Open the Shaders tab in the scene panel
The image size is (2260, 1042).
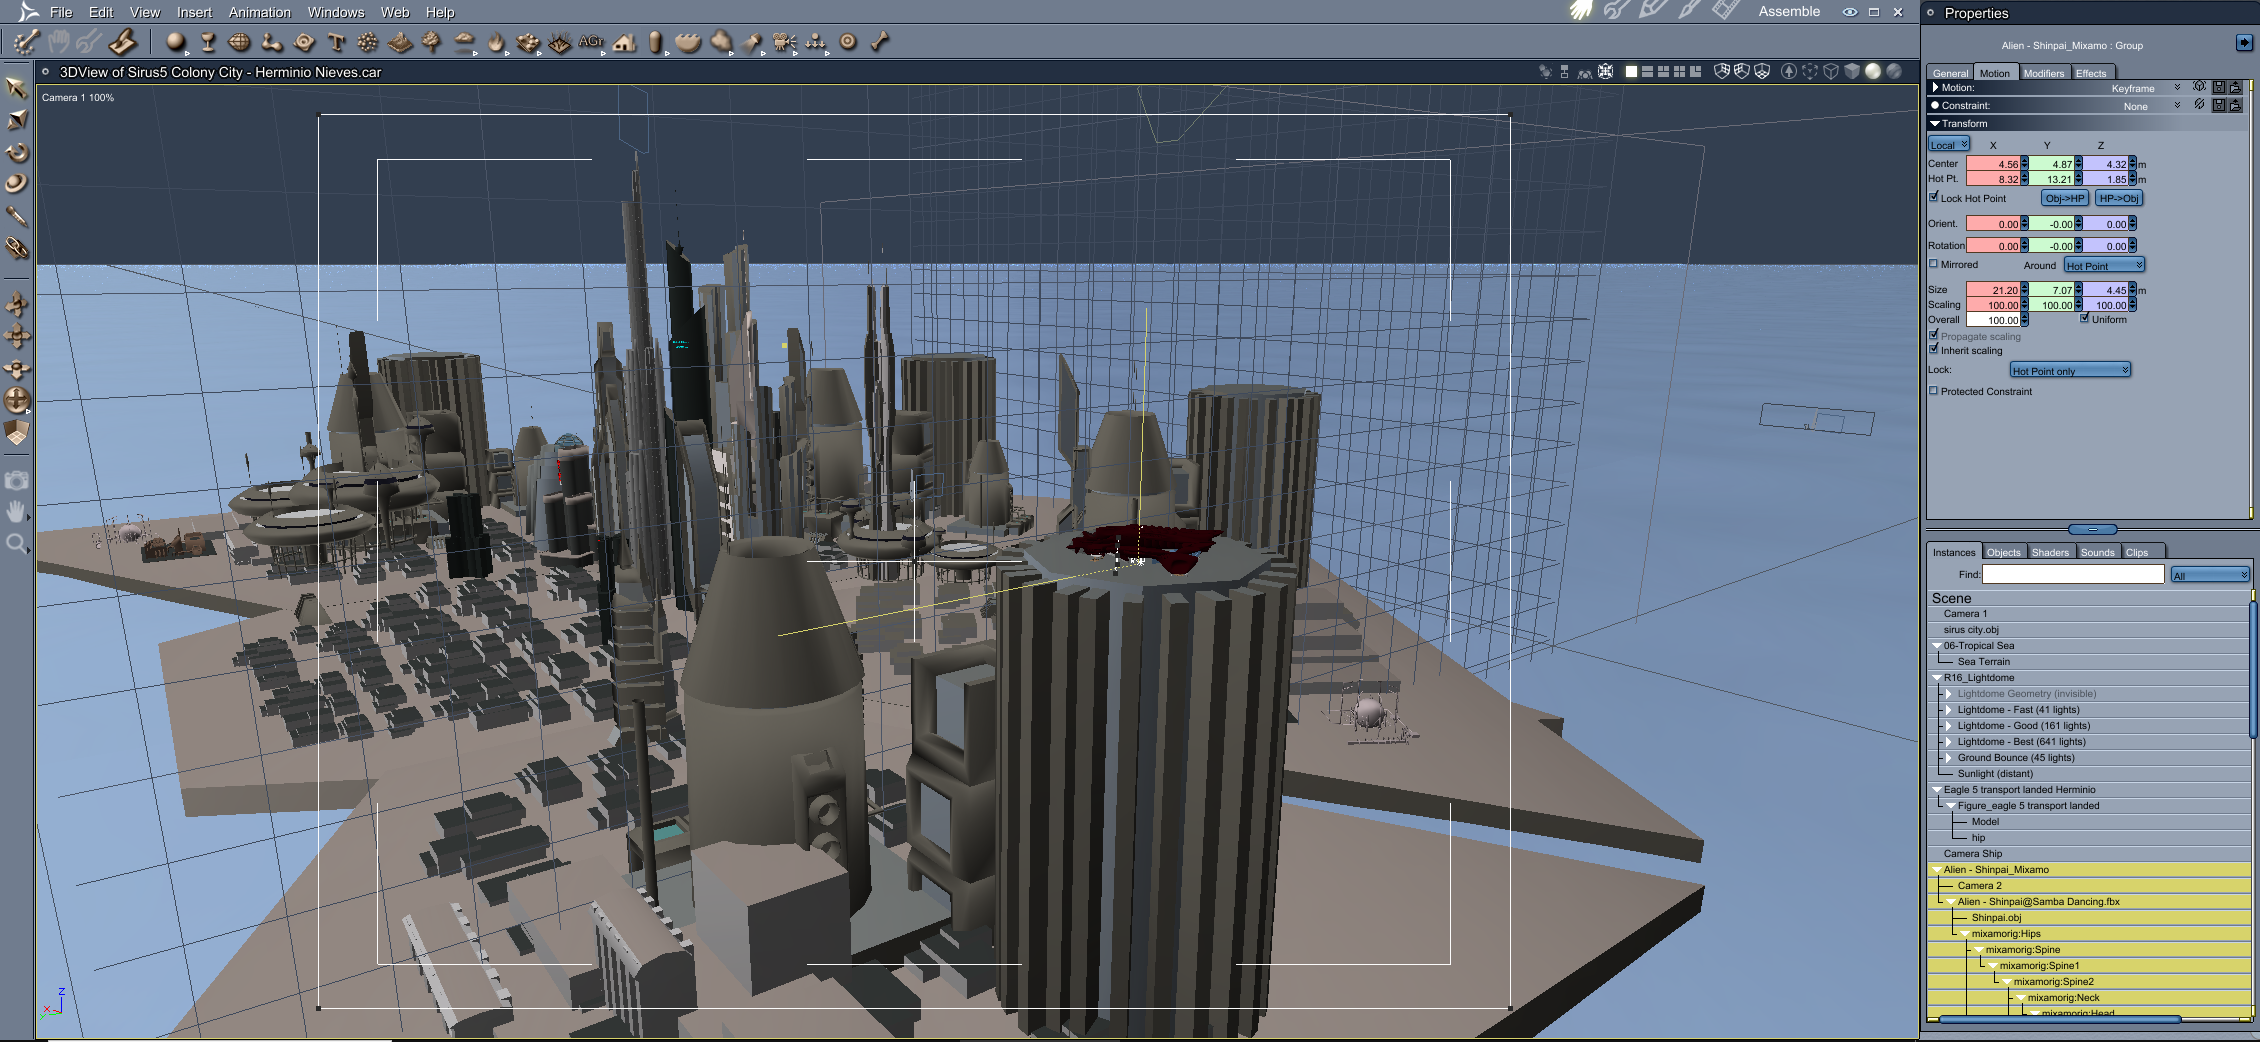click(x=2050, y=552)
